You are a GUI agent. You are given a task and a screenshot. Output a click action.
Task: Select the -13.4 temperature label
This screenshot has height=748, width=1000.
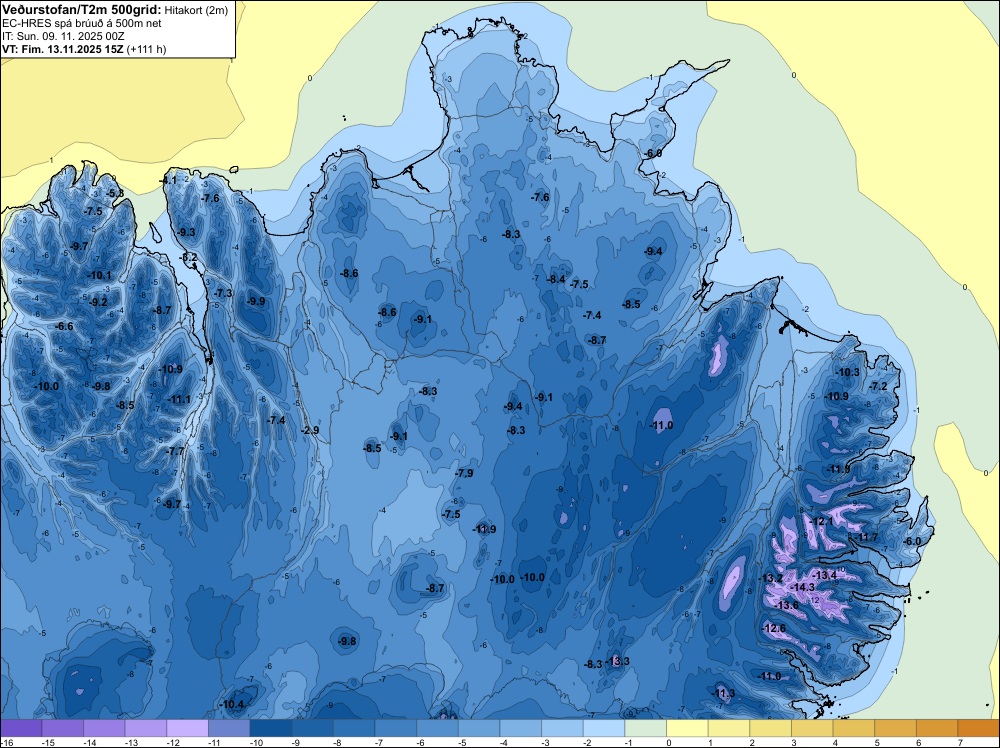click(x=824, y=575)
